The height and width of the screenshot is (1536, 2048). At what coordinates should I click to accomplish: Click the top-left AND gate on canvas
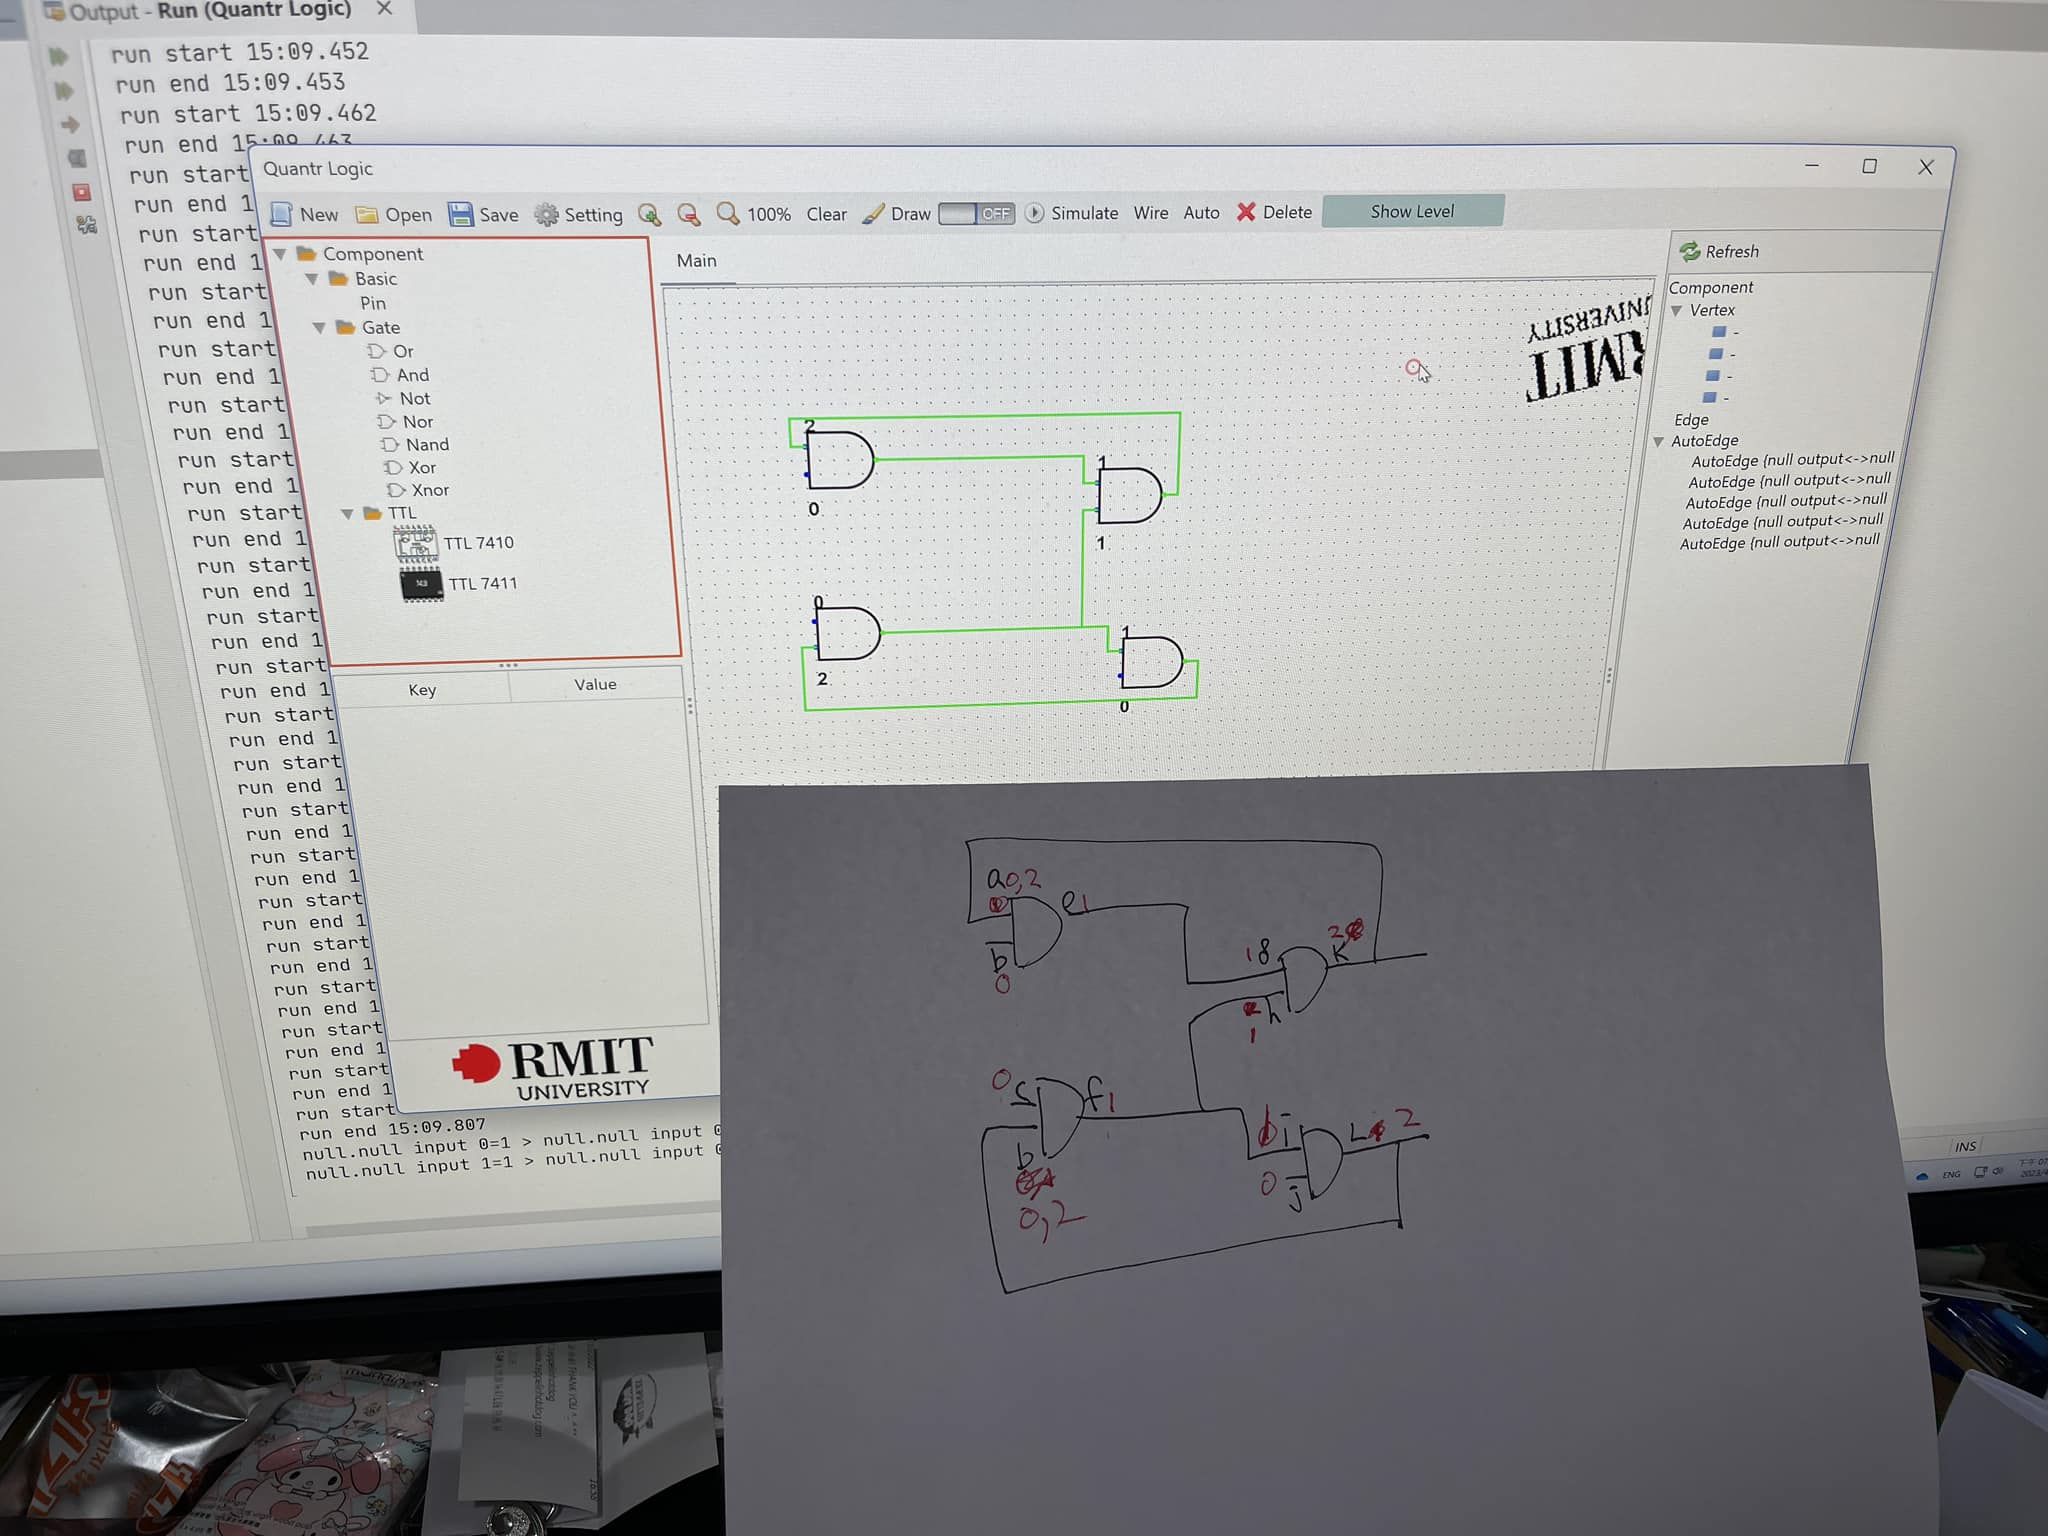click(840, 460)
